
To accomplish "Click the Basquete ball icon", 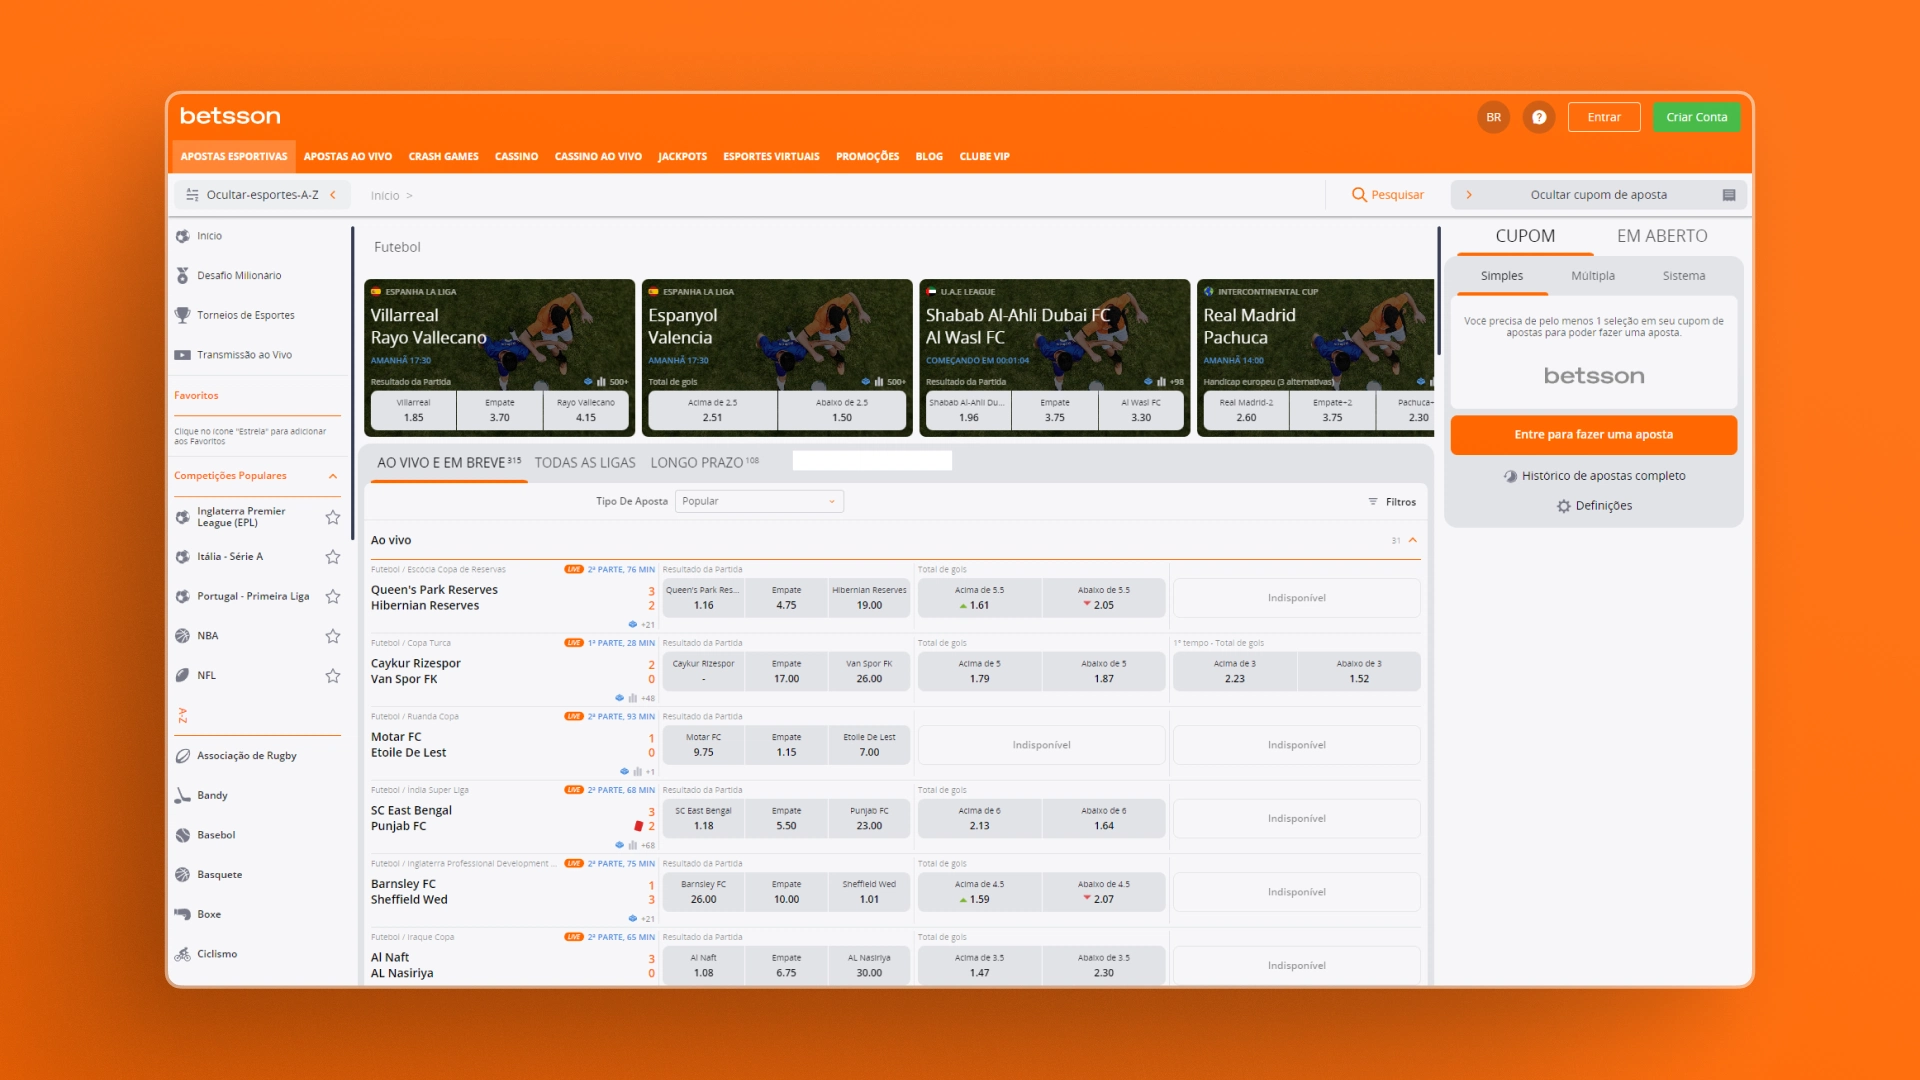I will 182,875.
